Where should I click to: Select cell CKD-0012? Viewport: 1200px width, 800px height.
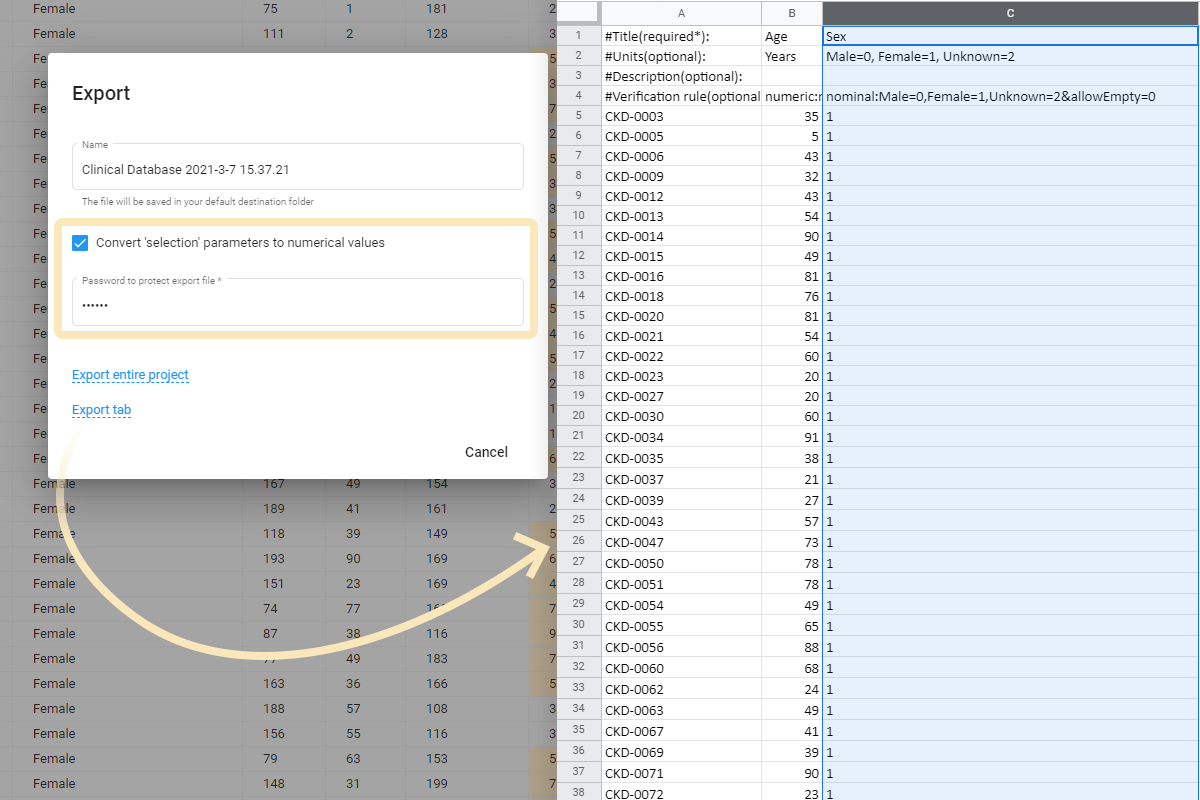[x=681, y=196]
